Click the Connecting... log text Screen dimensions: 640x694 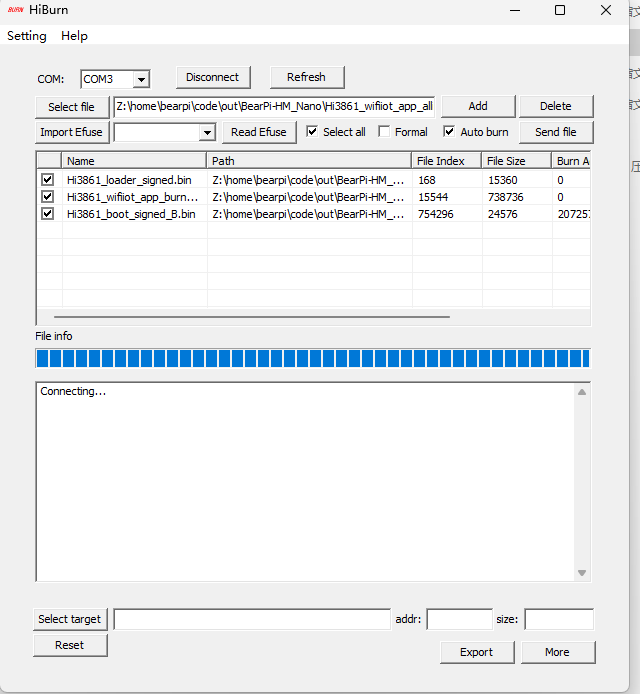73,391
